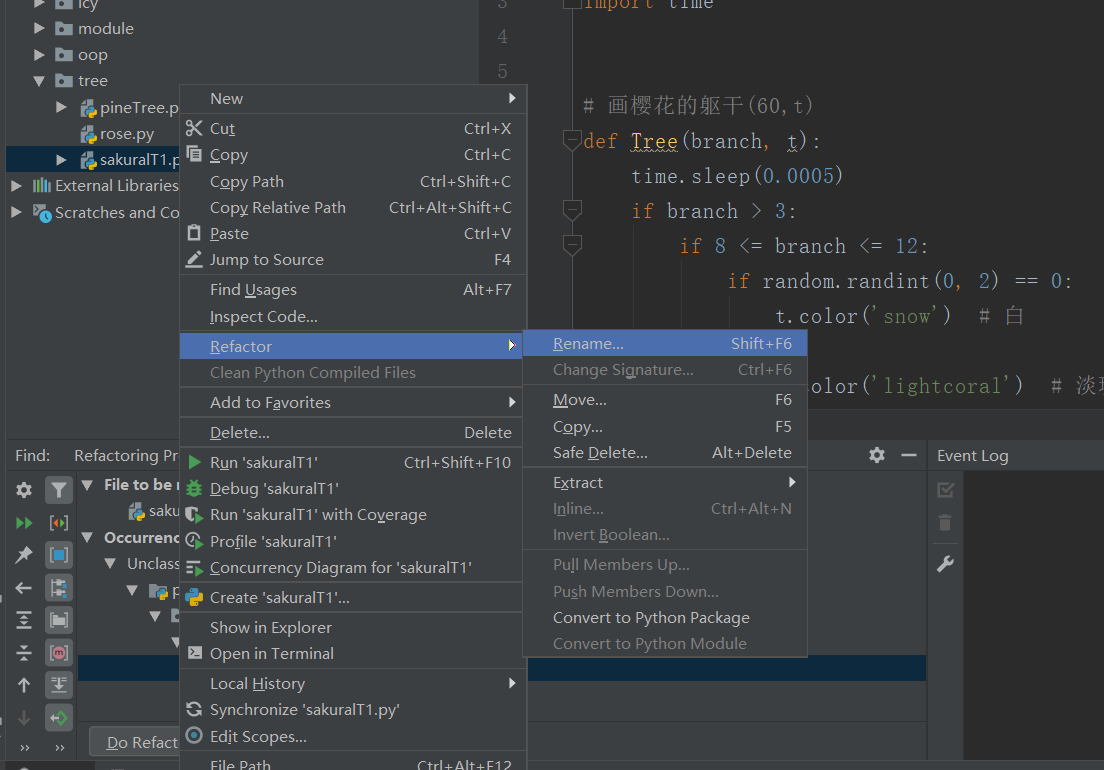Select Move... in the Refactor submenu

(665, 400)
